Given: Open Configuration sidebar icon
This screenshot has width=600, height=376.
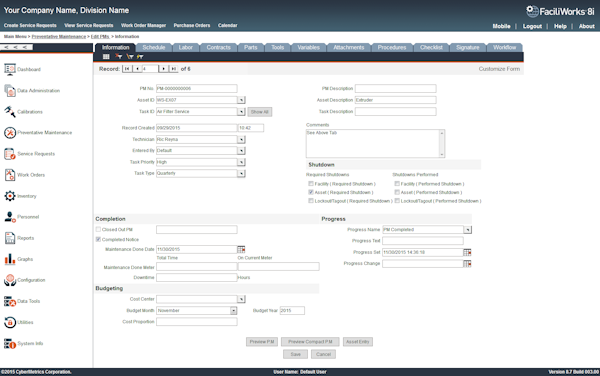Looking at the screenshot, I should tap(10, 280).
